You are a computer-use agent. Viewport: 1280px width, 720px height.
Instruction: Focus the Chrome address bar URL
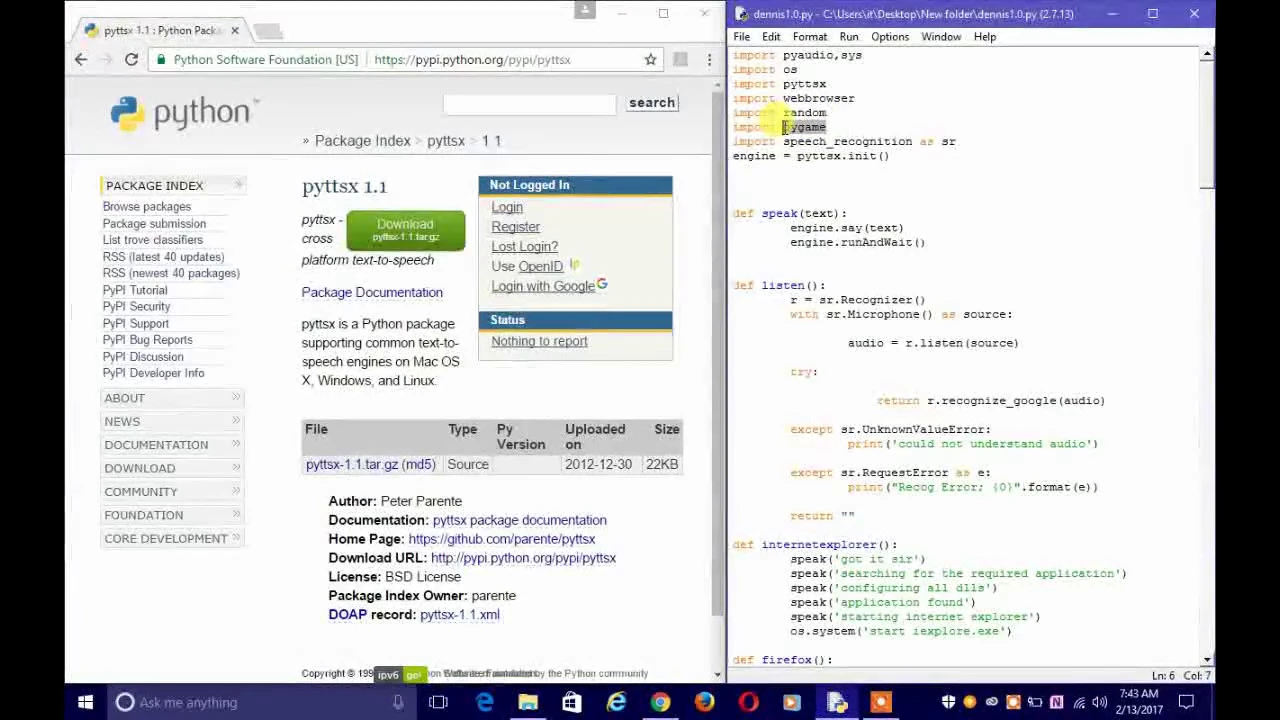click(x=472, y=60)
